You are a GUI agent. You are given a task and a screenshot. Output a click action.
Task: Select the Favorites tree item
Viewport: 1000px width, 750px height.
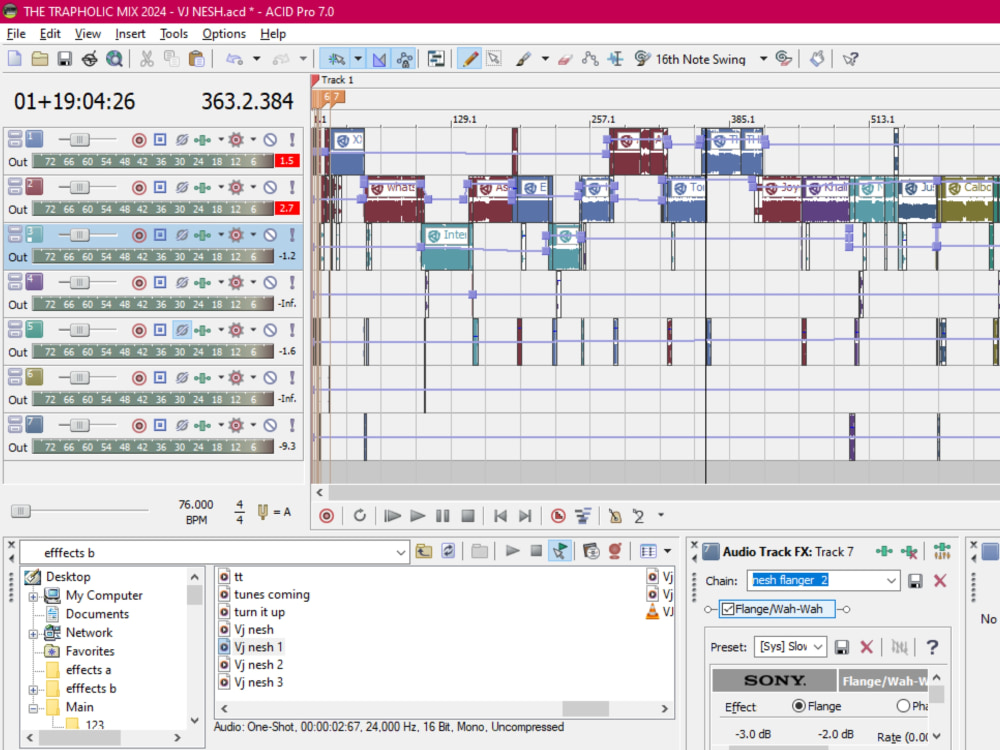[90, 651]
